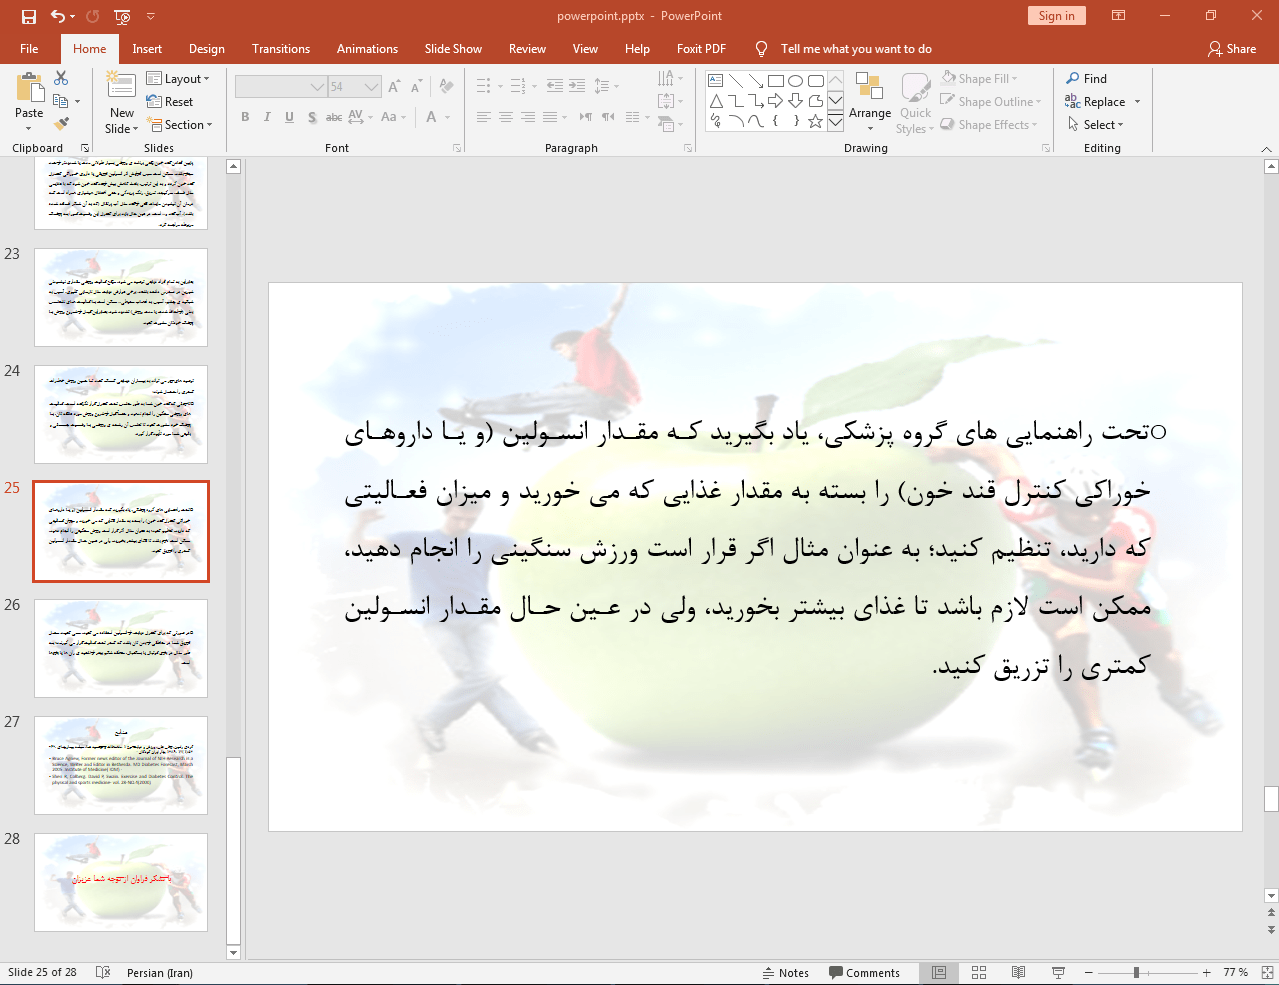This screenshot has height=985, width=1279.
Task: Open the Comments pane
Action: click(865, 972)
